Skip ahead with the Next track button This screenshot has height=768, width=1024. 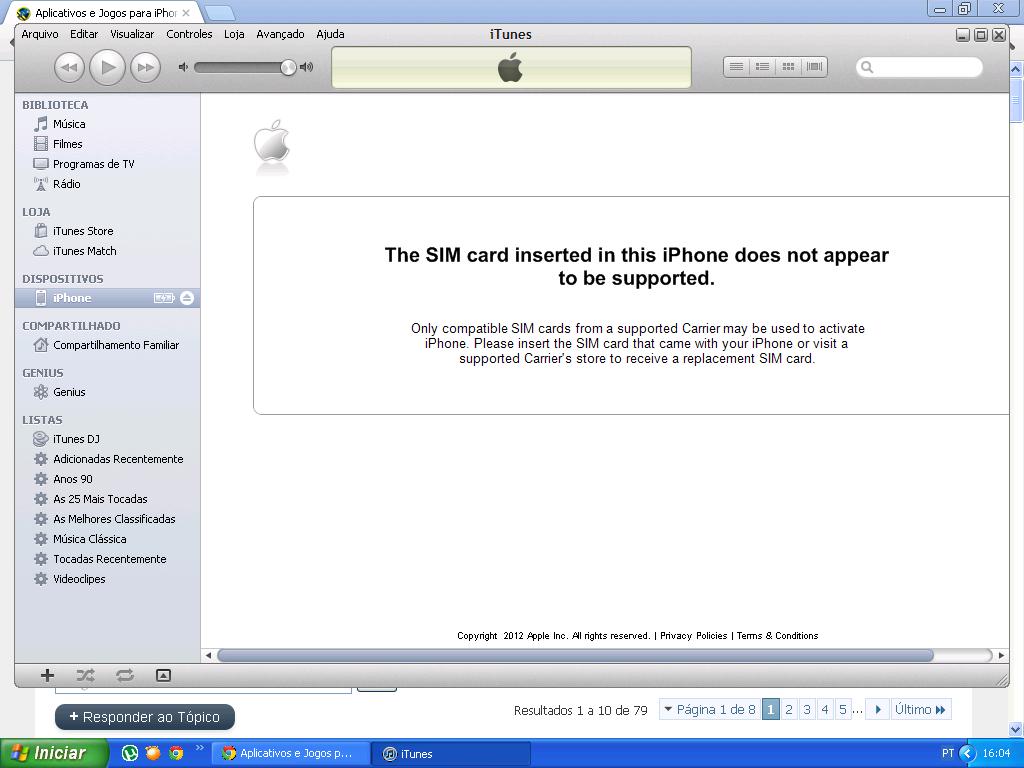[x=146, y=67]
